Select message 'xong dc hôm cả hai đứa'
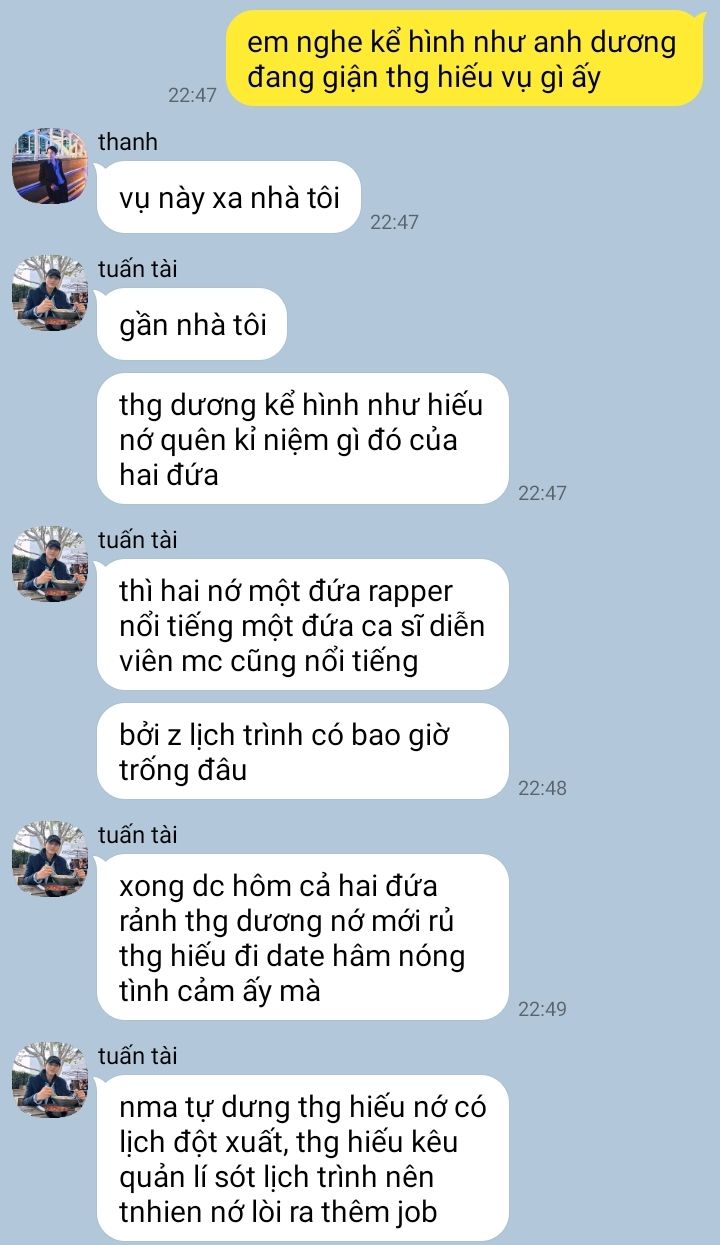The image size is (720, 1245). (x=303, y=937)
